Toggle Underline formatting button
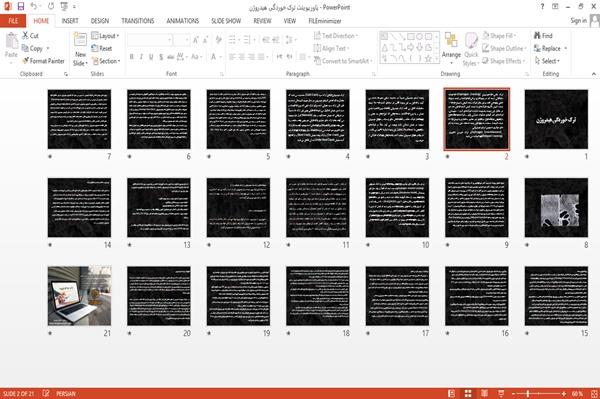600x399 pixels. (151, 57)
